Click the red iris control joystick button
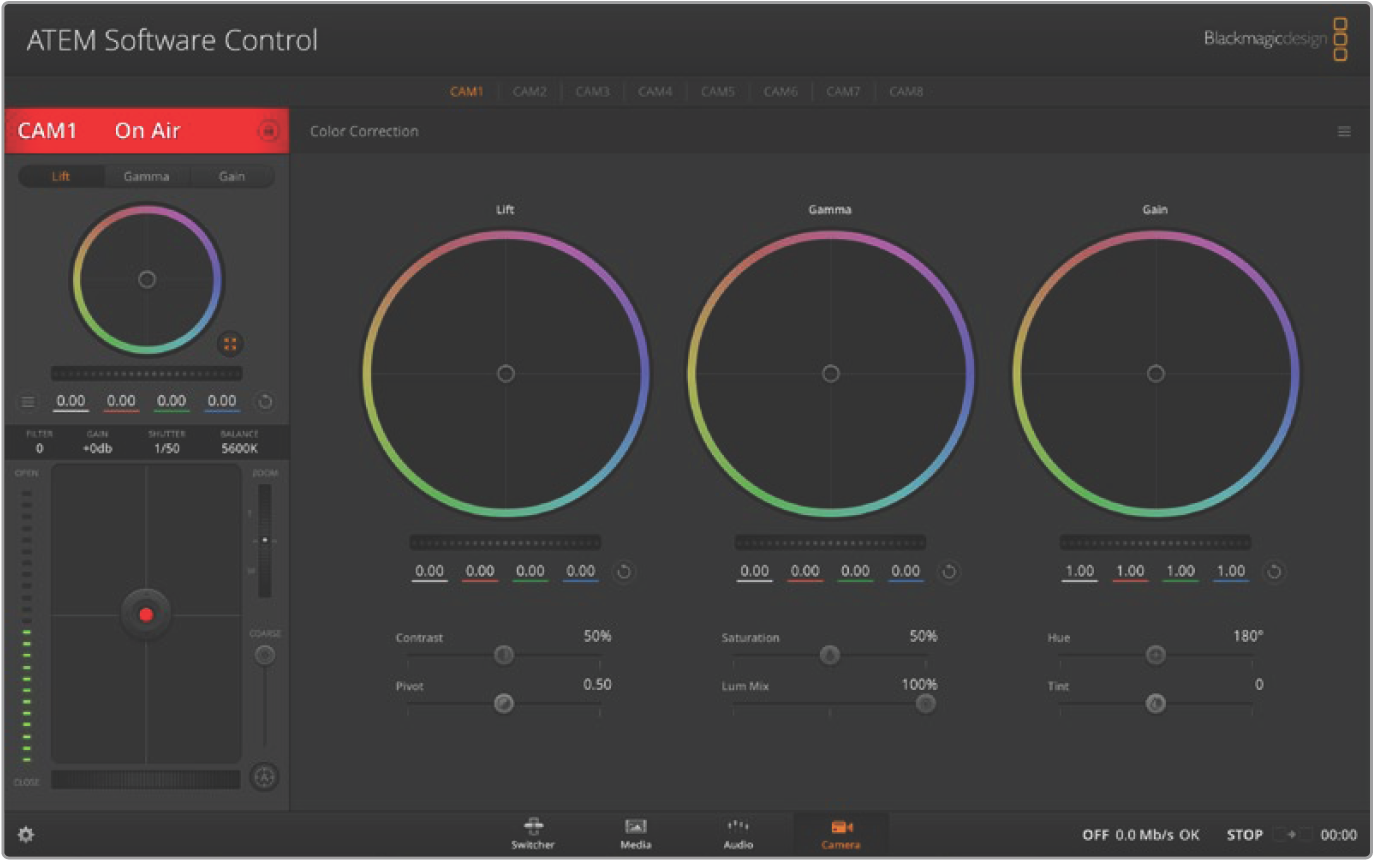The height and width of the screenshot is (861, 1374). tap(146, 614)
